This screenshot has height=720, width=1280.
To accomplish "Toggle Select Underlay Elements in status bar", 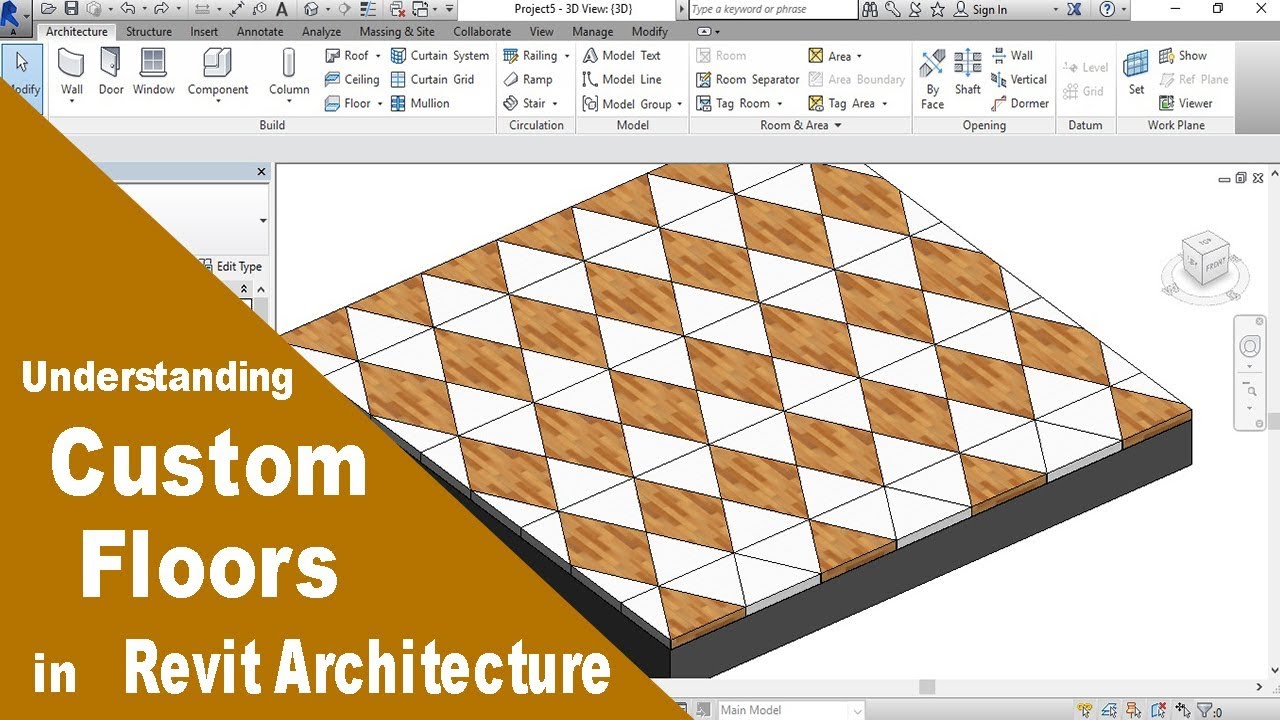I will 1110,710.
